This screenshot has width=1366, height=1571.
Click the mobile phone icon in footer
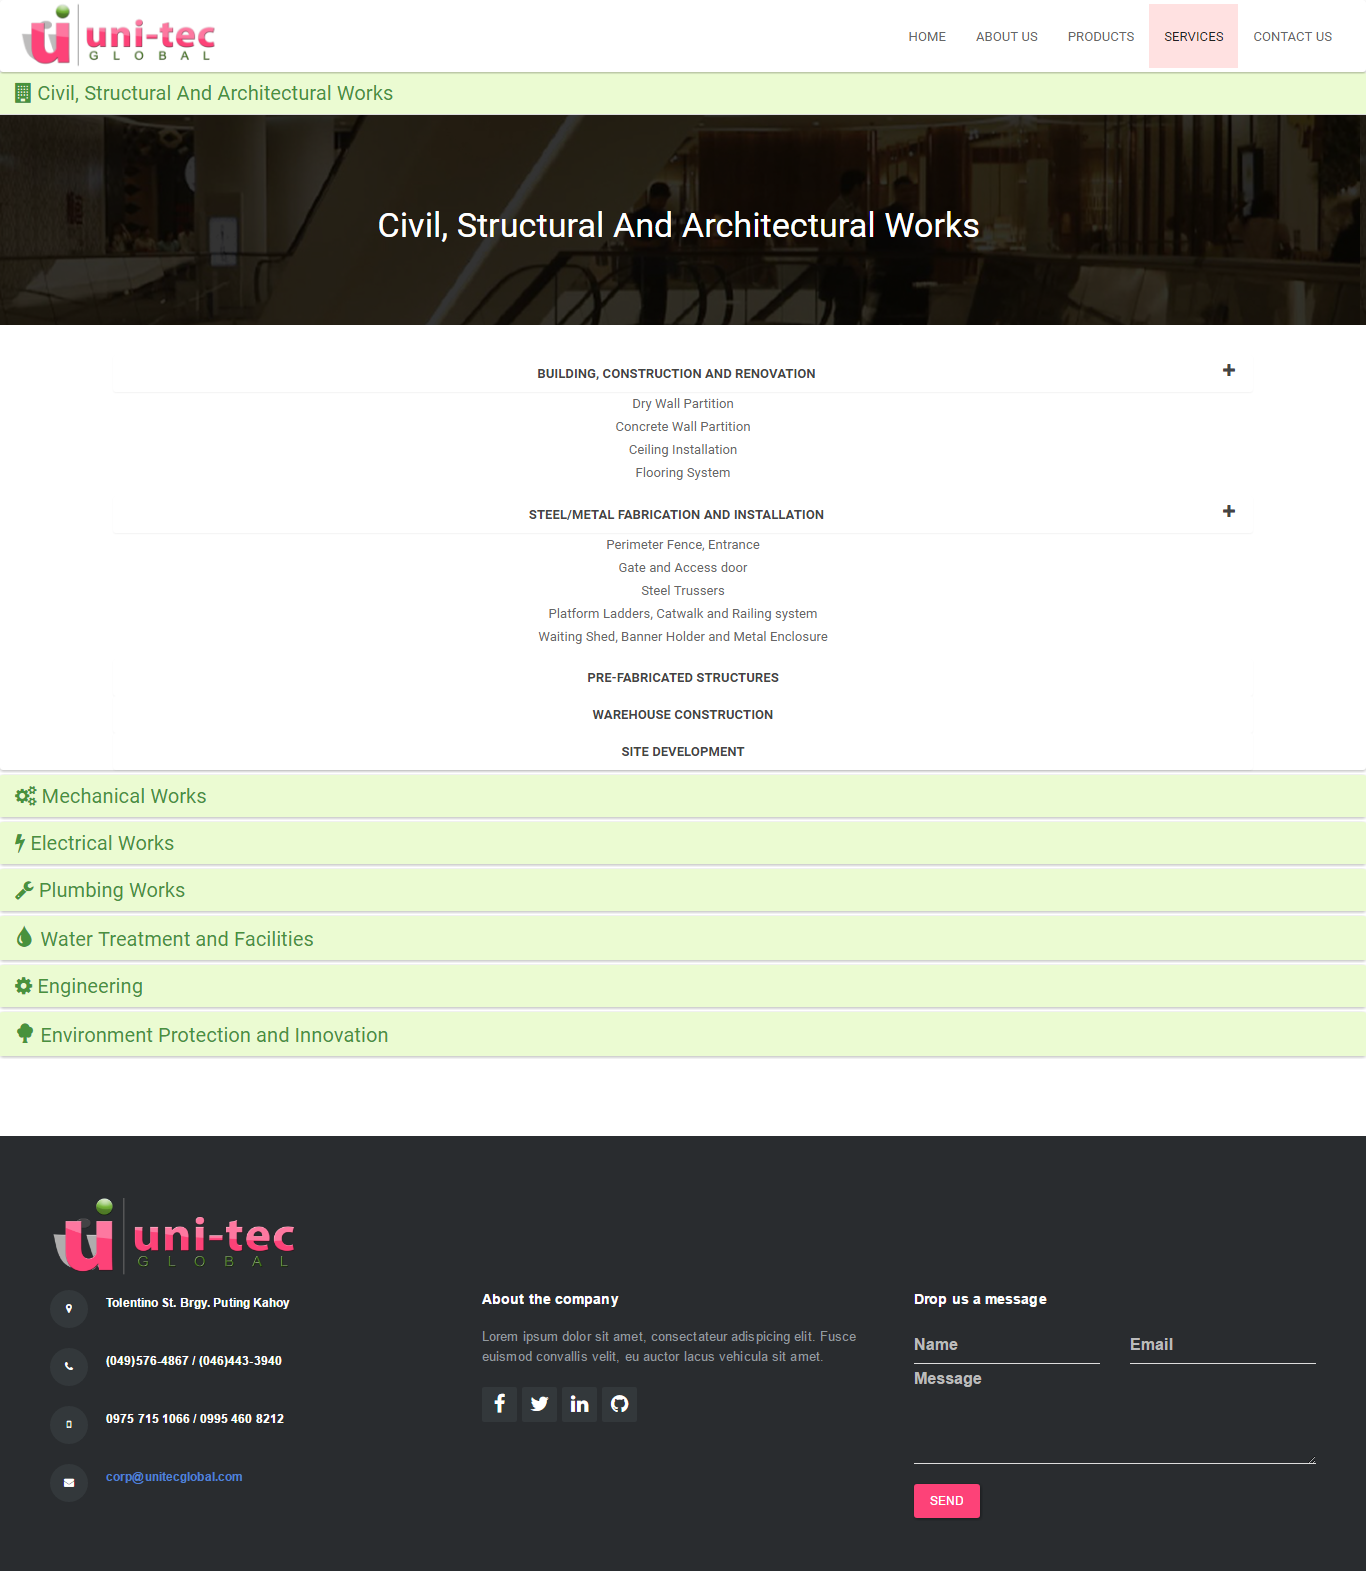pyautogui.click(x=69, y=1425)
